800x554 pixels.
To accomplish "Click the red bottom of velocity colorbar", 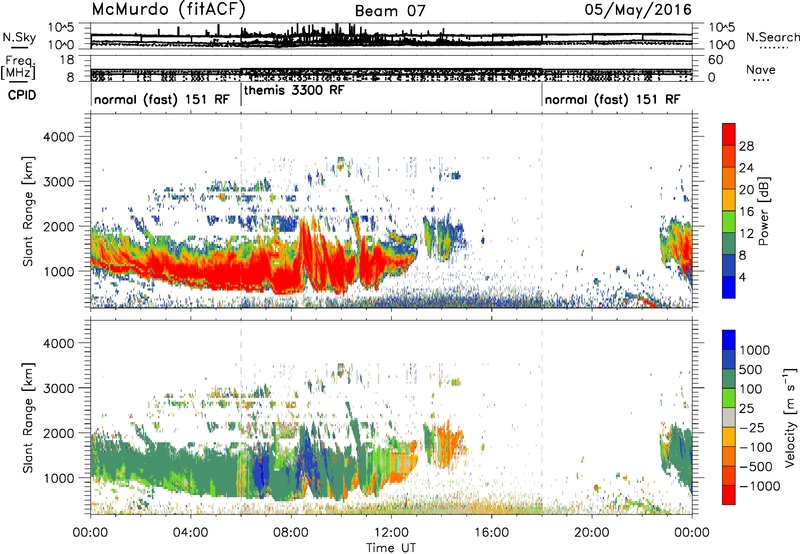I will 729,495.
